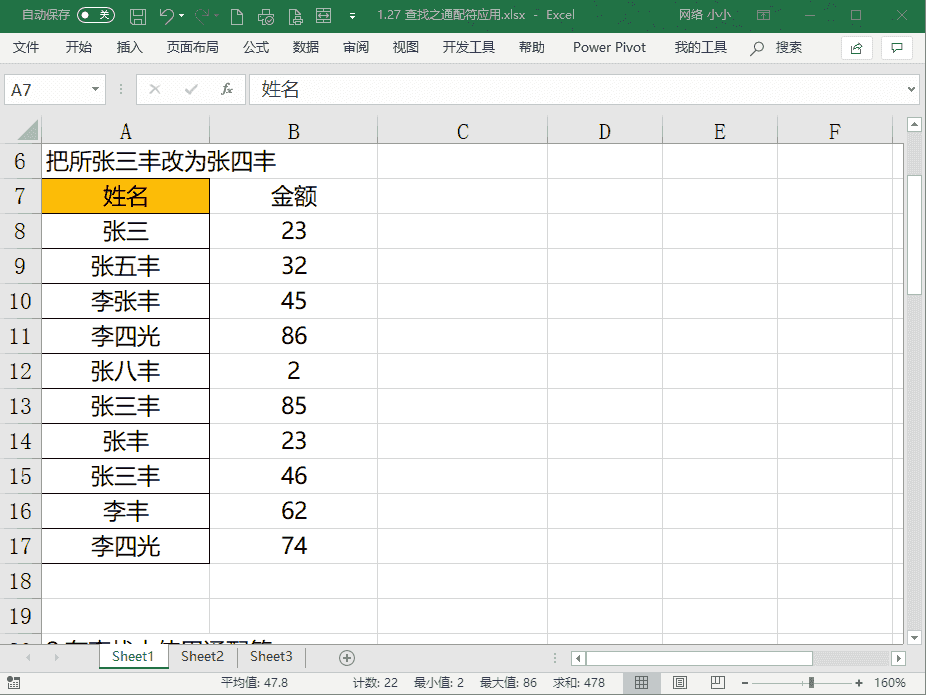Click the Insert Function fx icon
The height and width of the screenshot is (695, 926).
coord(227,90)
